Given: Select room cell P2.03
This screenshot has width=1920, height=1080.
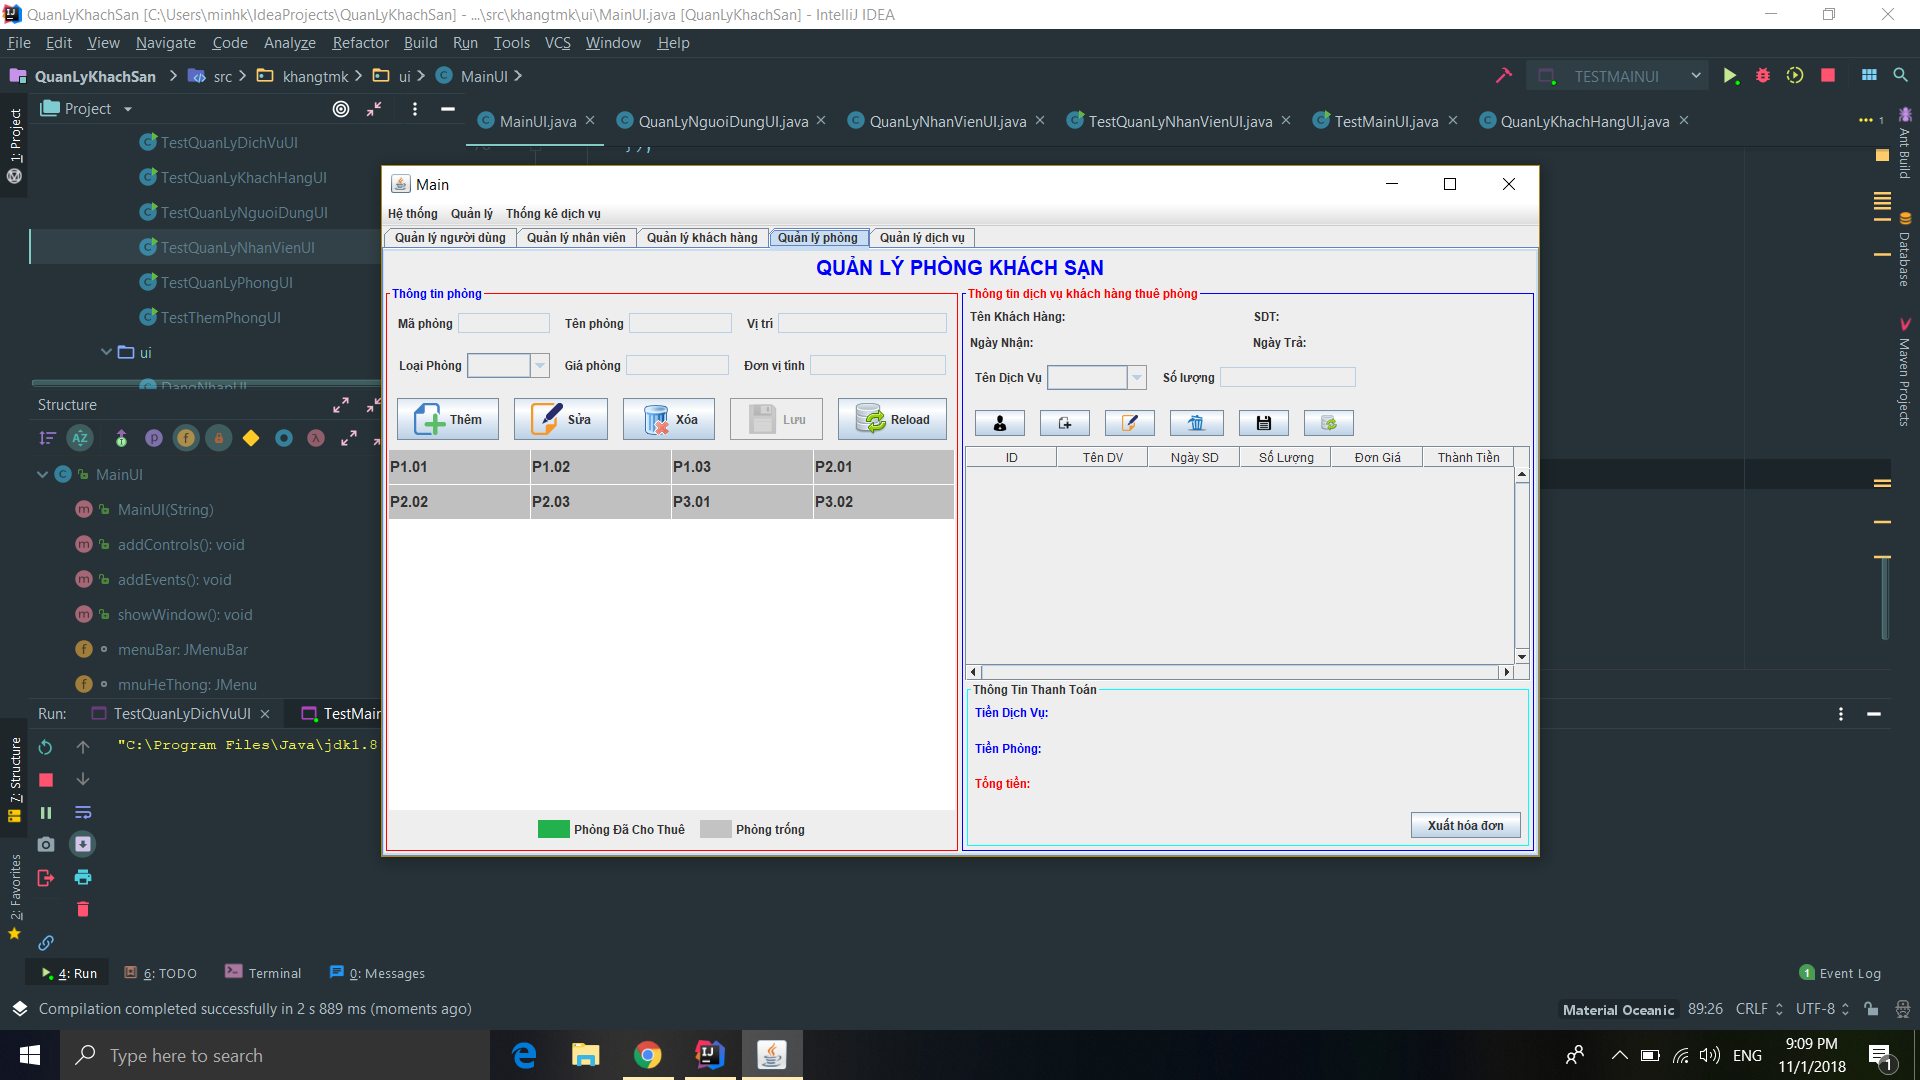Looking at the screenshot, I should tap(600, 502).
